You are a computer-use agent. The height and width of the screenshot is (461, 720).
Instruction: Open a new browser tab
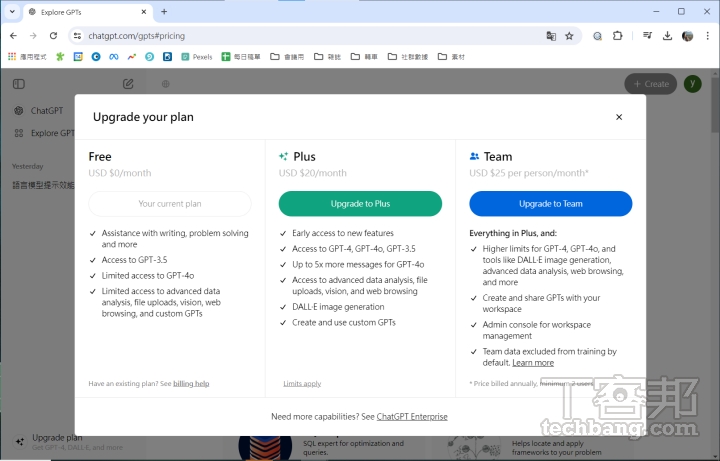click(164, 12)
